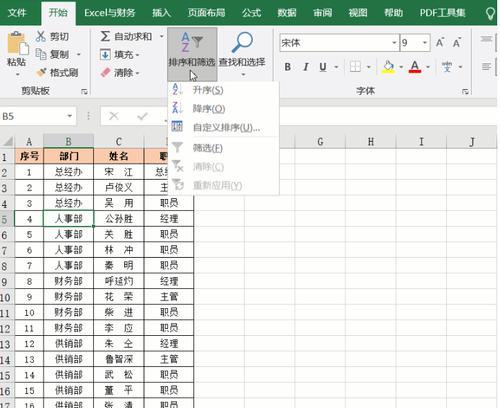Decrease font size with small A
The image size is (500, 408).
click(x=457, y=43)
